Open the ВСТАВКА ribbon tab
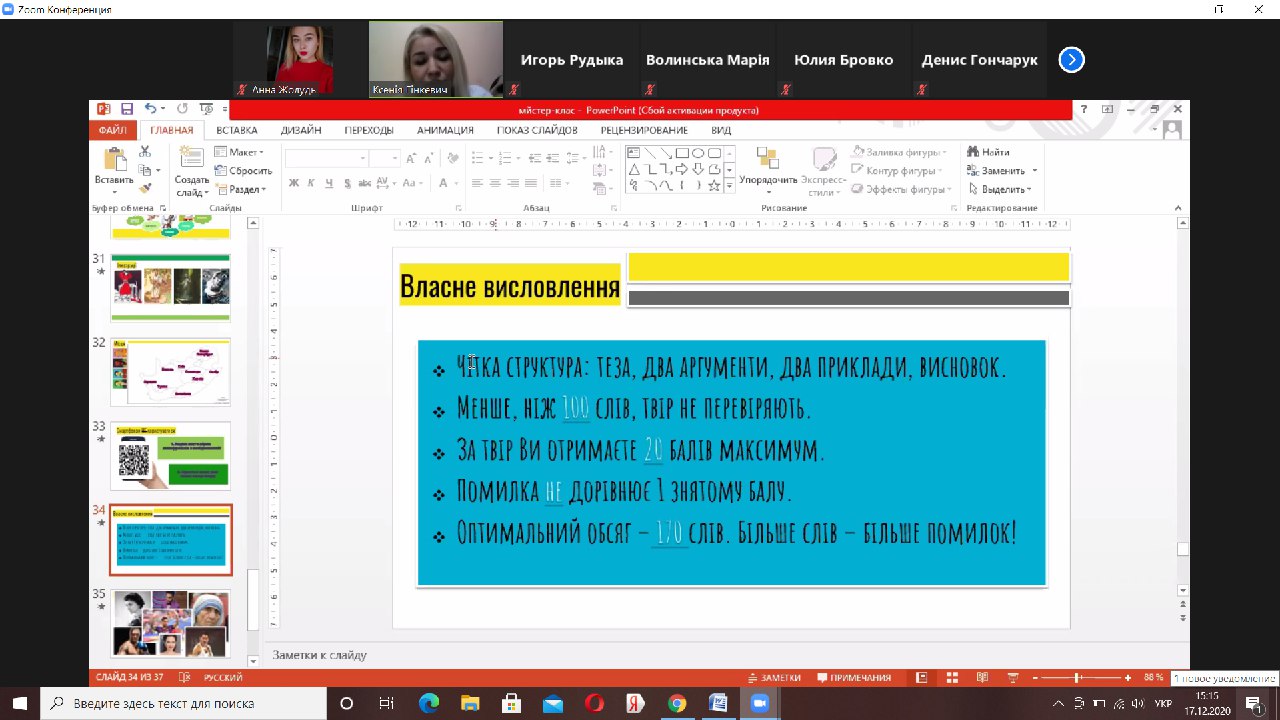 237,130
